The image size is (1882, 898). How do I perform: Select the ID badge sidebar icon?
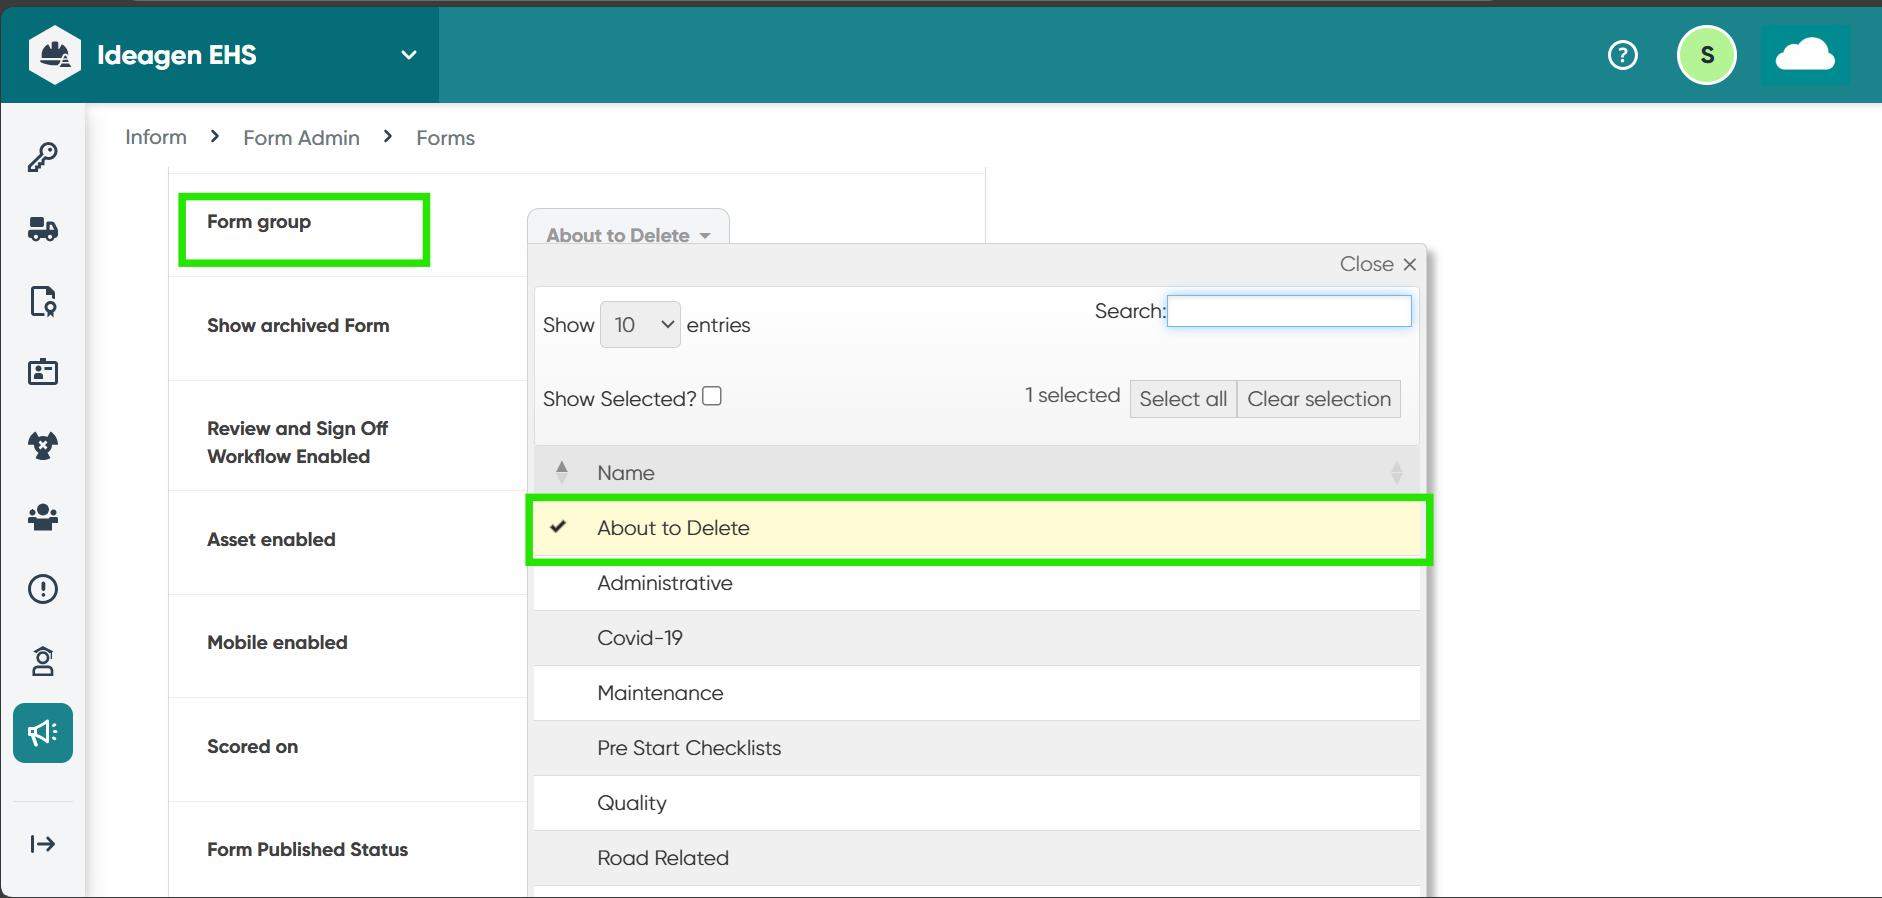[43, 373]
